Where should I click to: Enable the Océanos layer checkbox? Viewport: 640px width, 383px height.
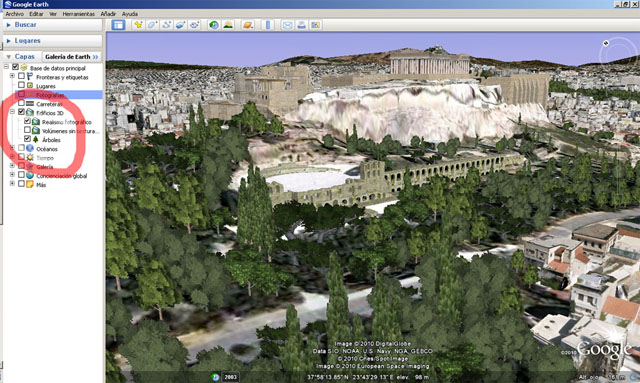tap(21, 148)
